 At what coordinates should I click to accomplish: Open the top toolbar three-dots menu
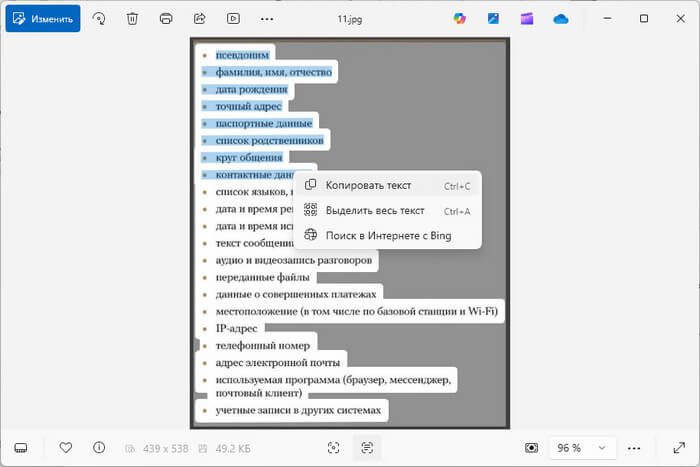(266, 18)
